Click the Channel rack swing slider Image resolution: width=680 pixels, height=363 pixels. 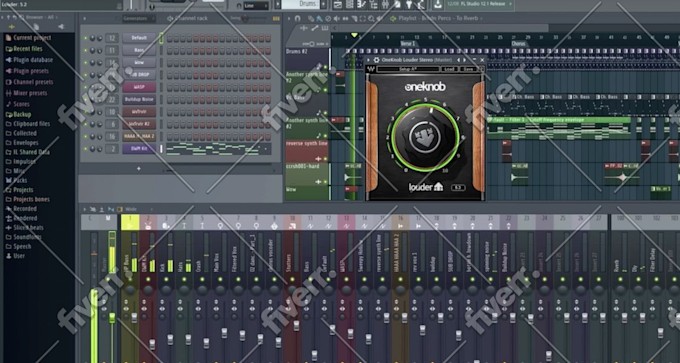click(x=245, y=19)
